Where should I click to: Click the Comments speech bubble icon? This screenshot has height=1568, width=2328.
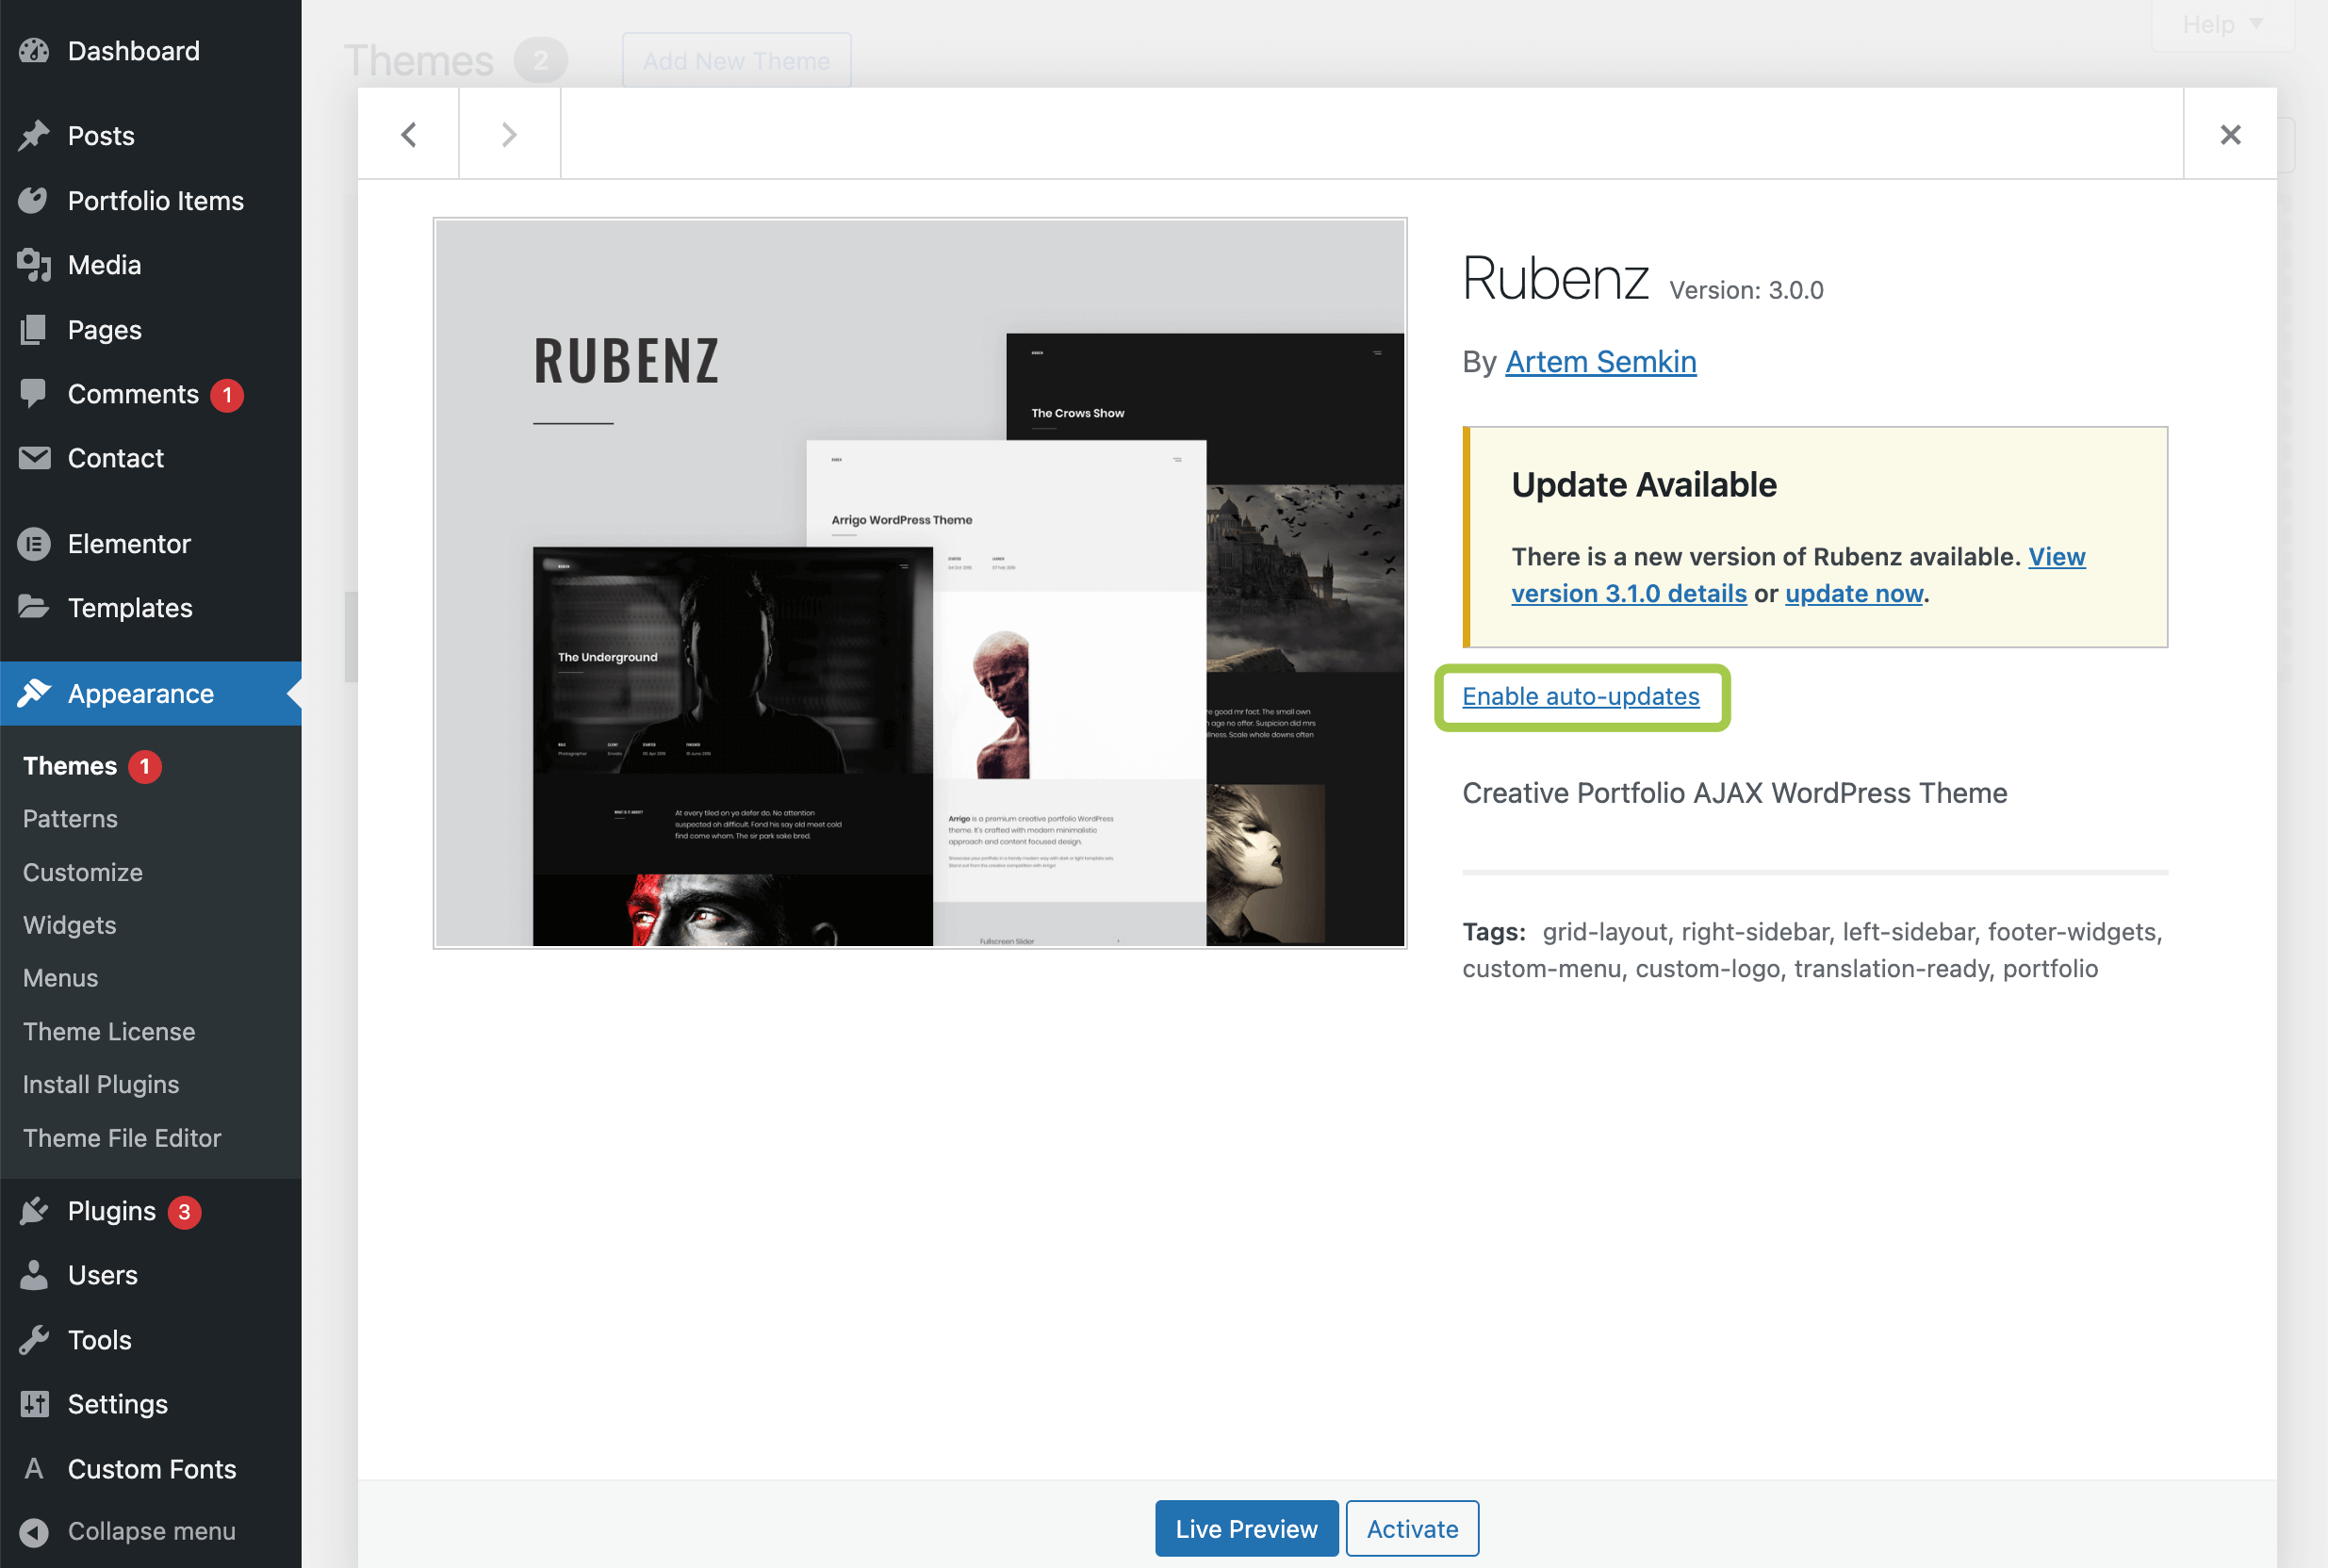pyautogui.click(x=34, y=394)
